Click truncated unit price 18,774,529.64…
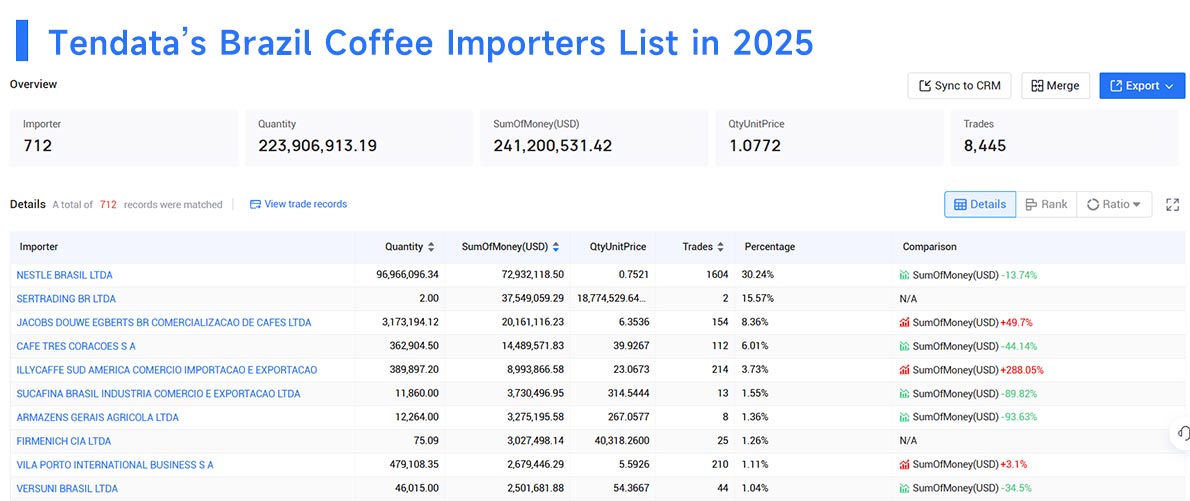1190x501 pixels. 612,298
